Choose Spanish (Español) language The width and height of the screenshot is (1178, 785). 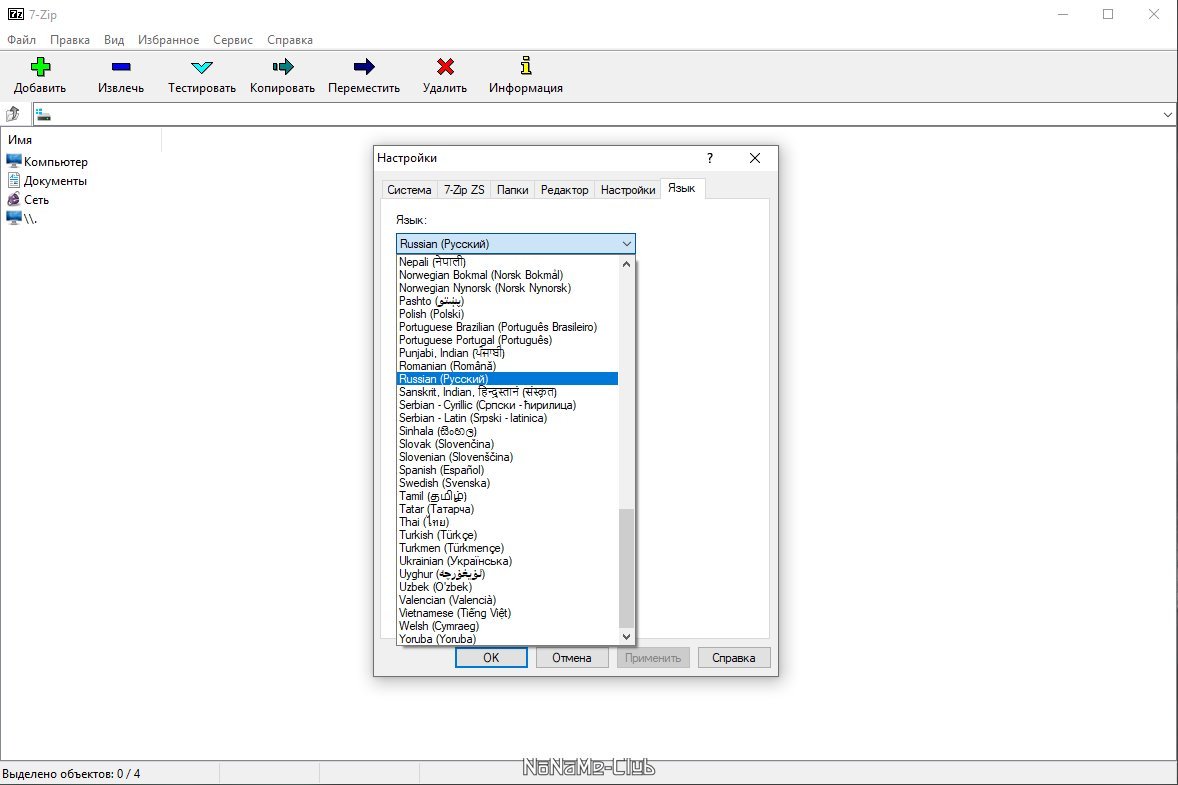point(507,470)
